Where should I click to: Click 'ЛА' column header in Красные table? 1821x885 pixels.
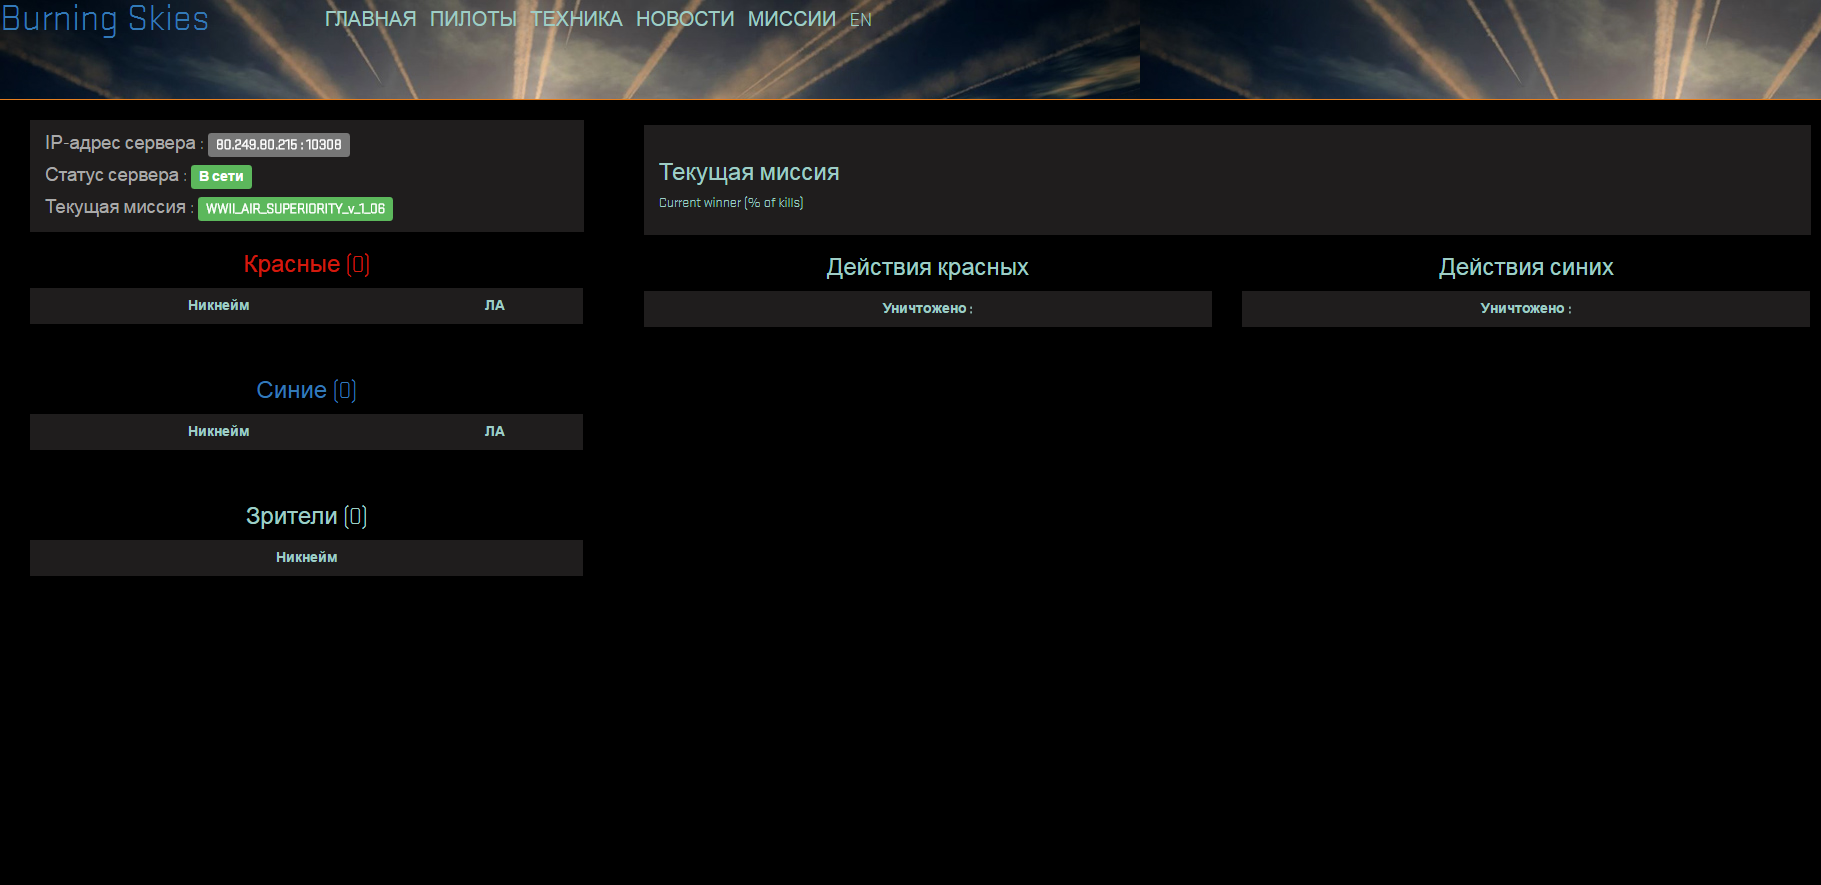(495, 306)
